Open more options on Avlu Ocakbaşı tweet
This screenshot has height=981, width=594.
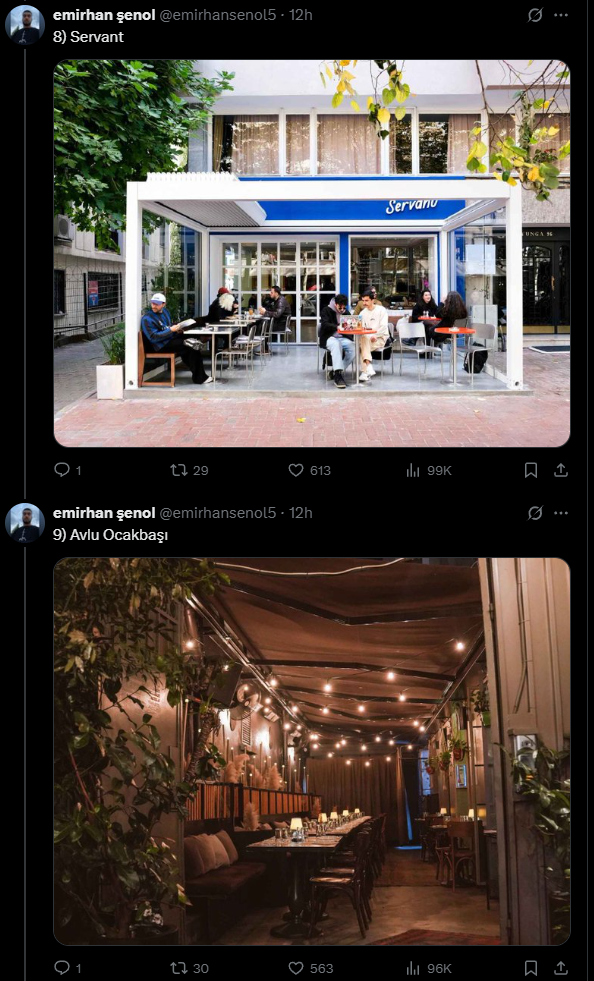[561, 513]
